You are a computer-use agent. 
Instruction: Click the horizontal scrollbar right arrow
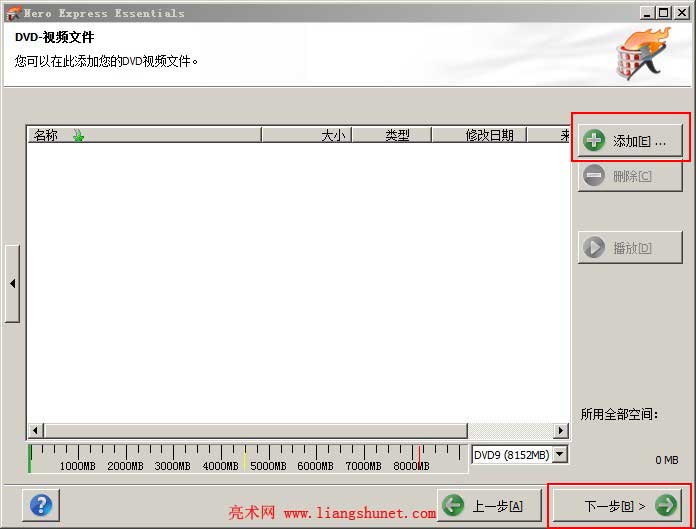tap(561, 430)
